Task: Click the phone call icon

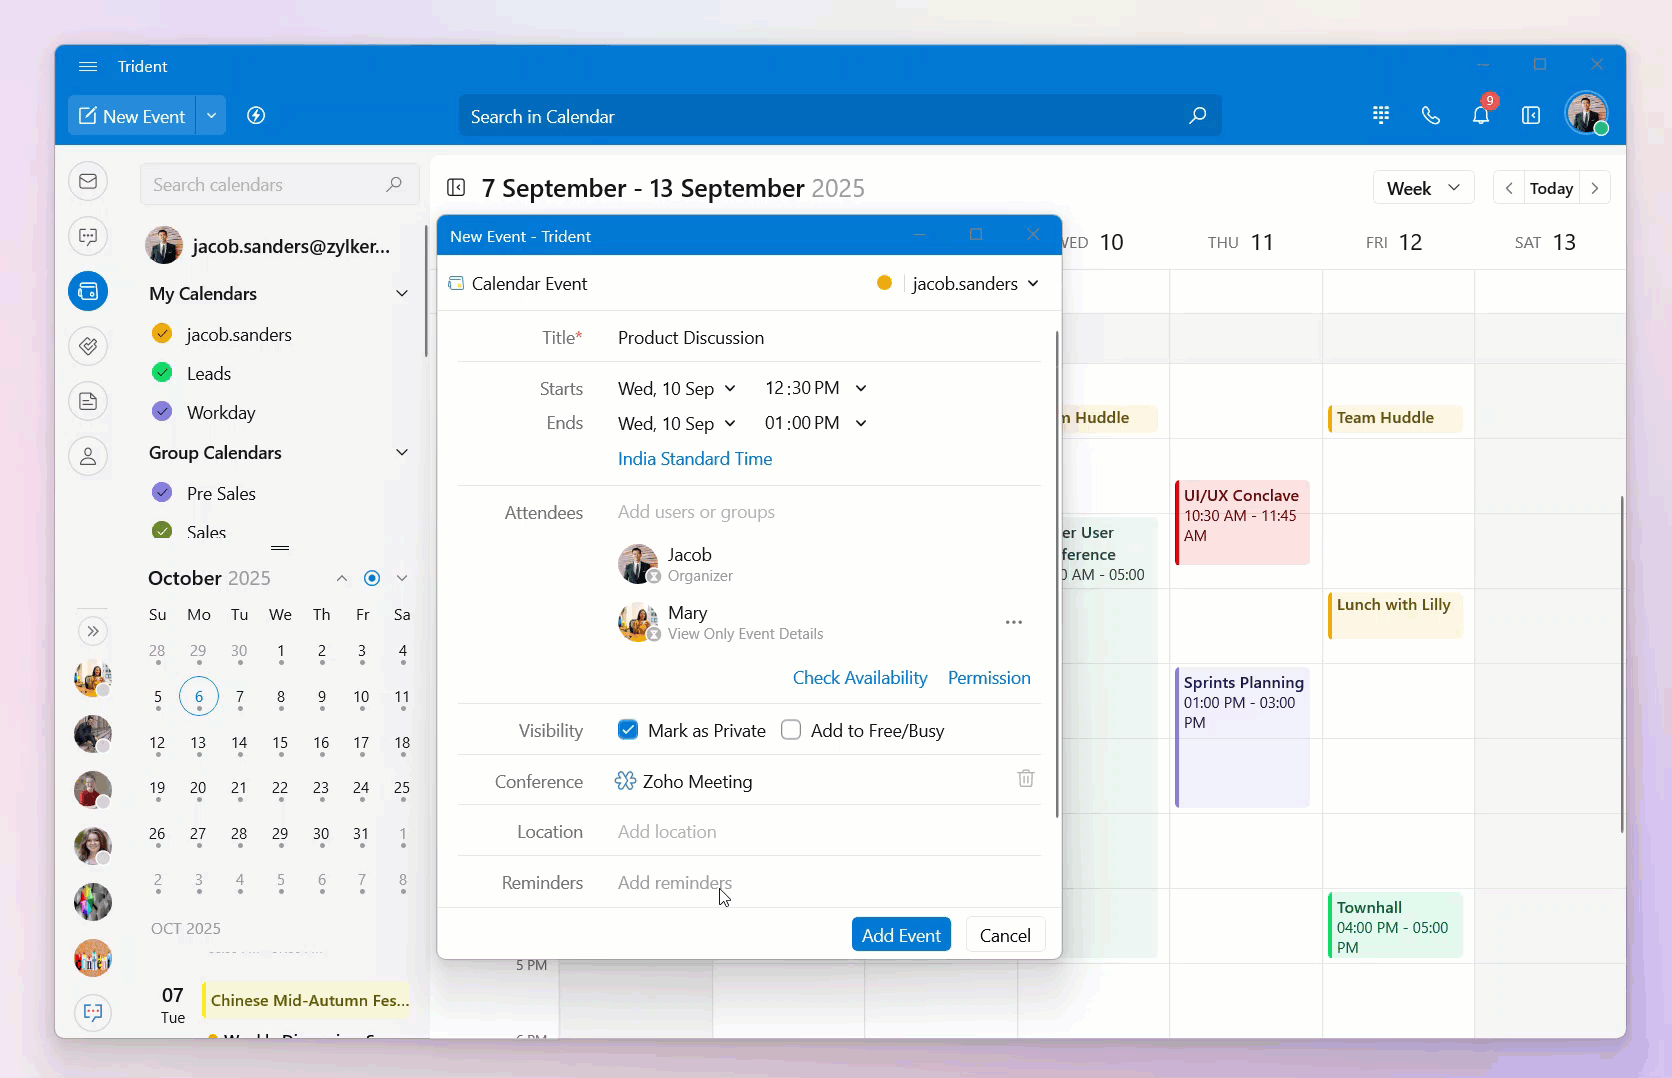Action: click(x=1431, y=115)
